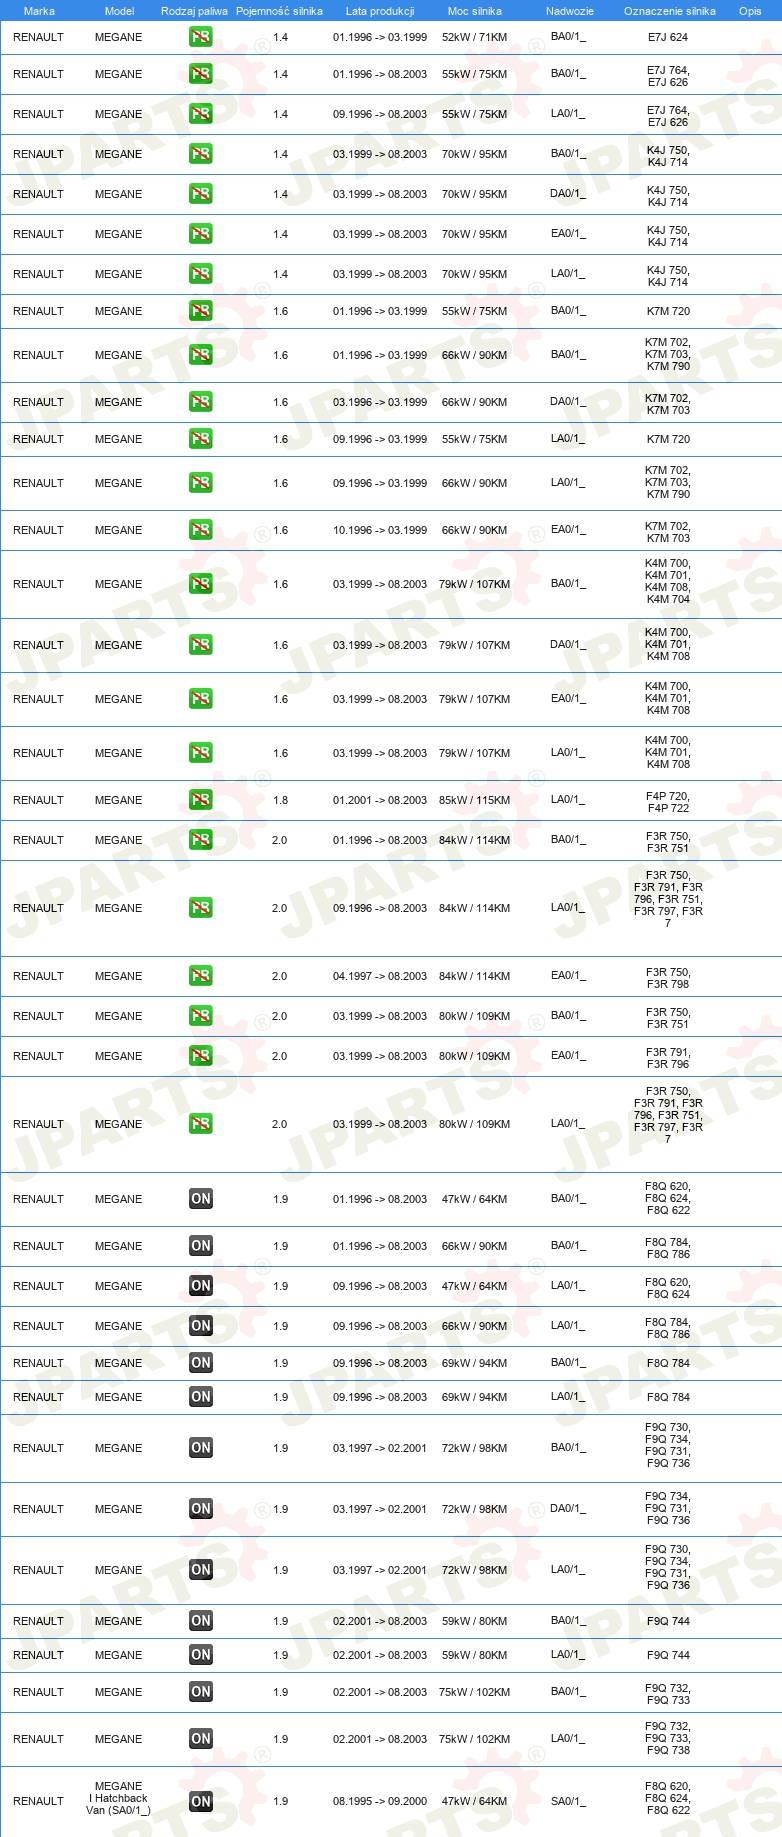Click the PB icon in the 84kW / 114KM BA0/1_ row
This screenshot has height=1837, width=782.
(201, 840)
